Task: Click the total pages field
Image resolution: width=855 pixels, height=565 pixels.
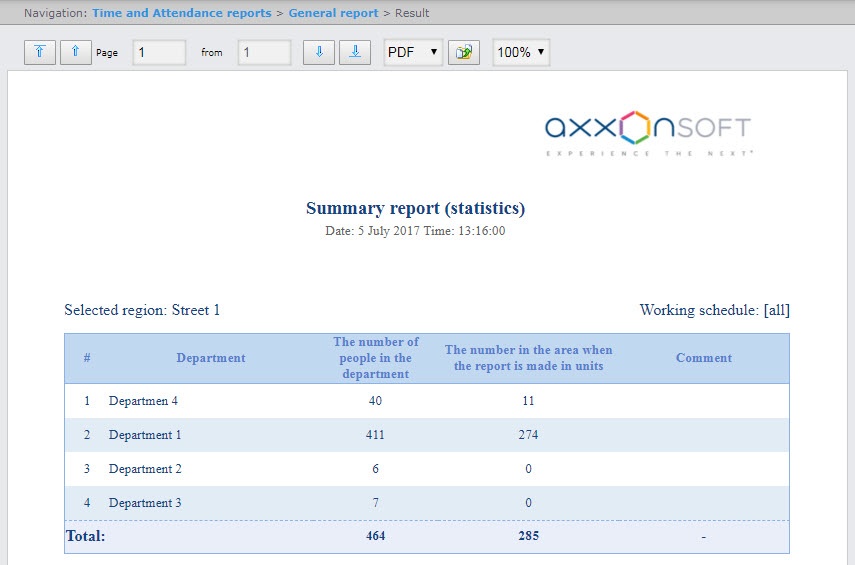Action: 264,52
